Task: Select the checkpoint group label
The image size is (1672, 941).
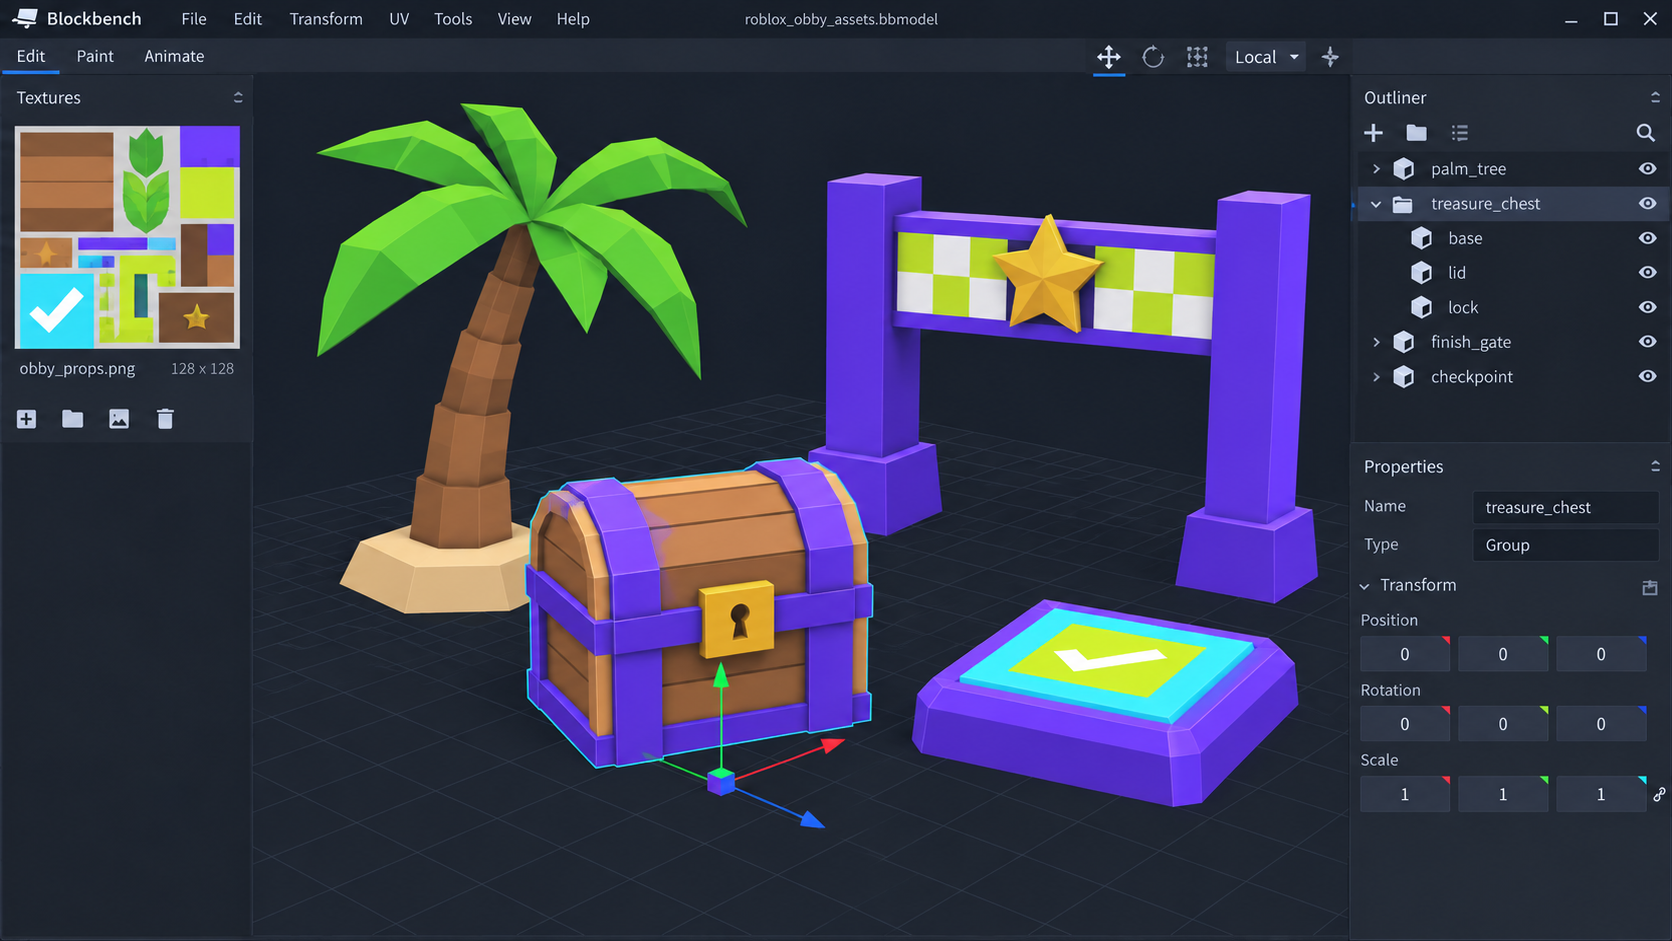Action: point(1471,377)
